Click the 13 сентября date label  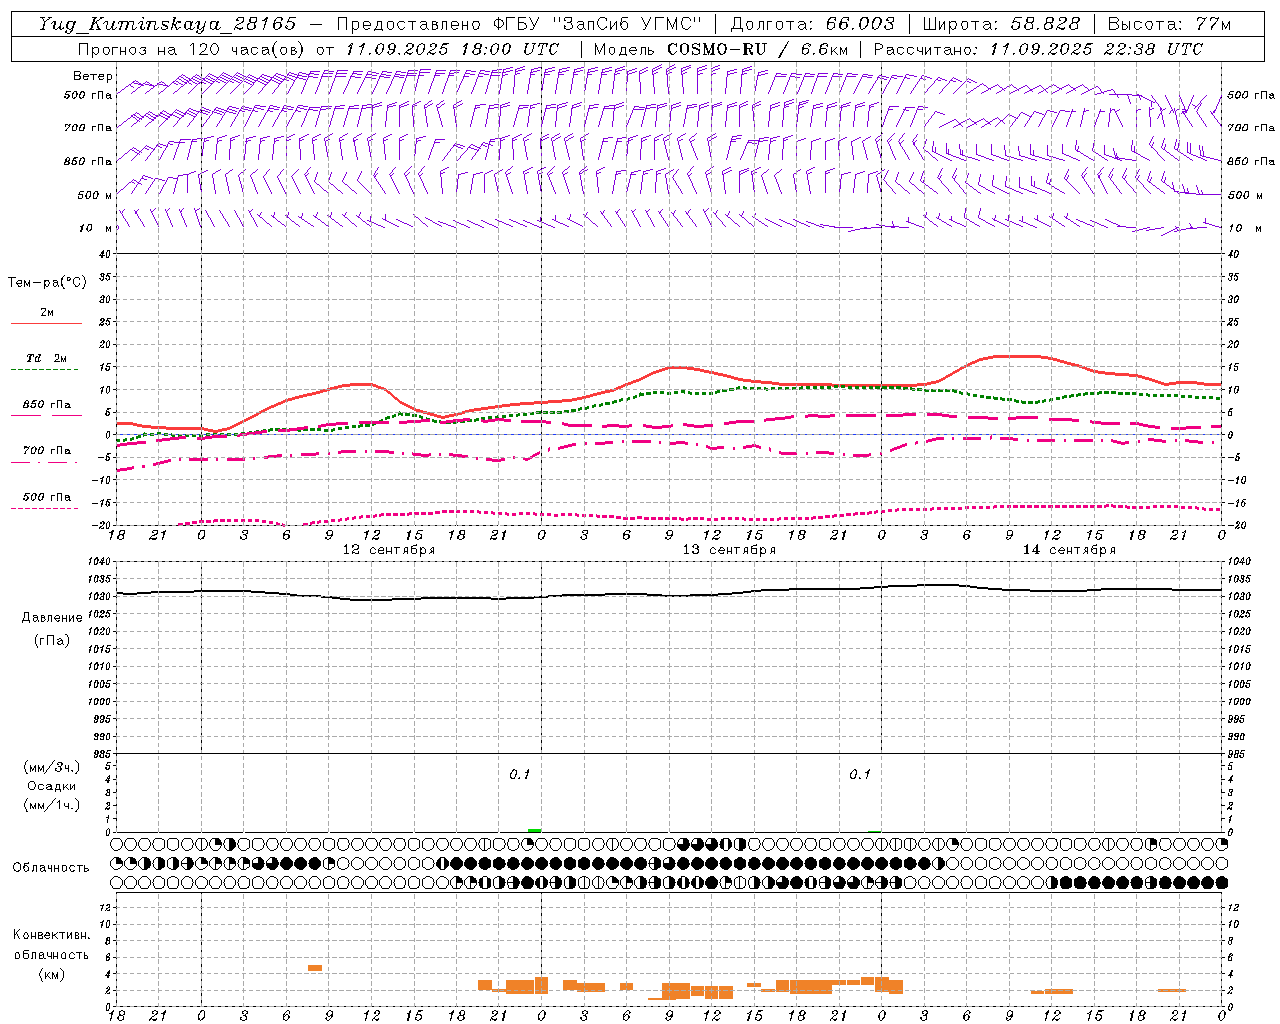click(x=729, y=550)
